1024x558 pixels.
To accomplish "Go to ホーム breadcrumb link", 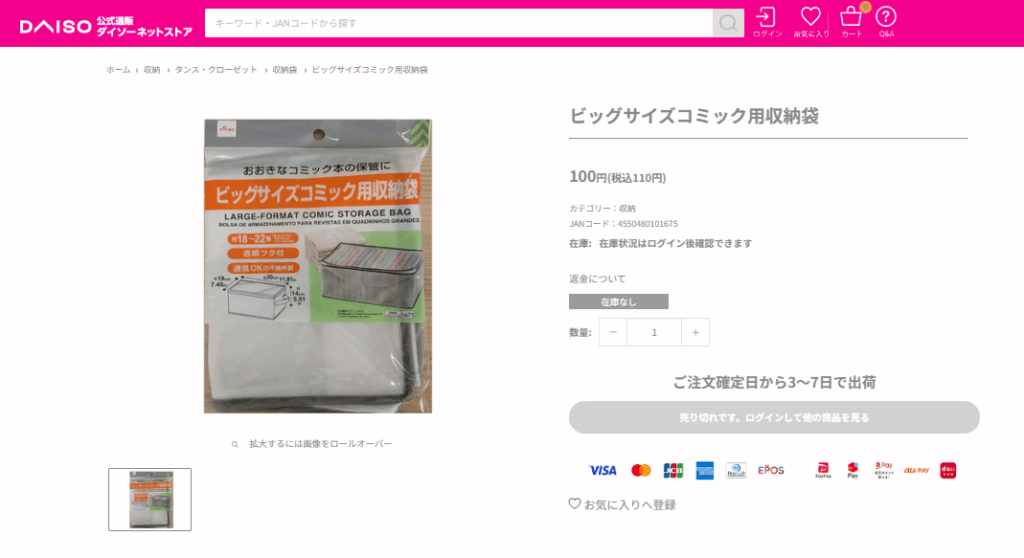I will (118, 70).
